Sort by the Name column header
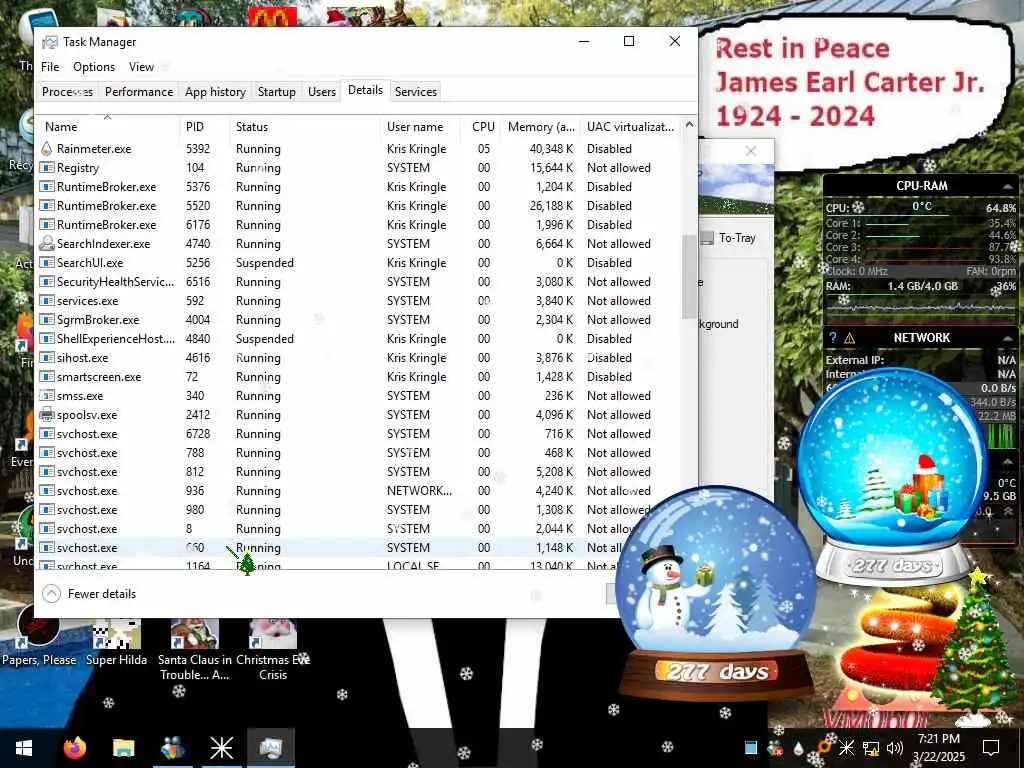1024x768 pixels. (x=108, y=127)
